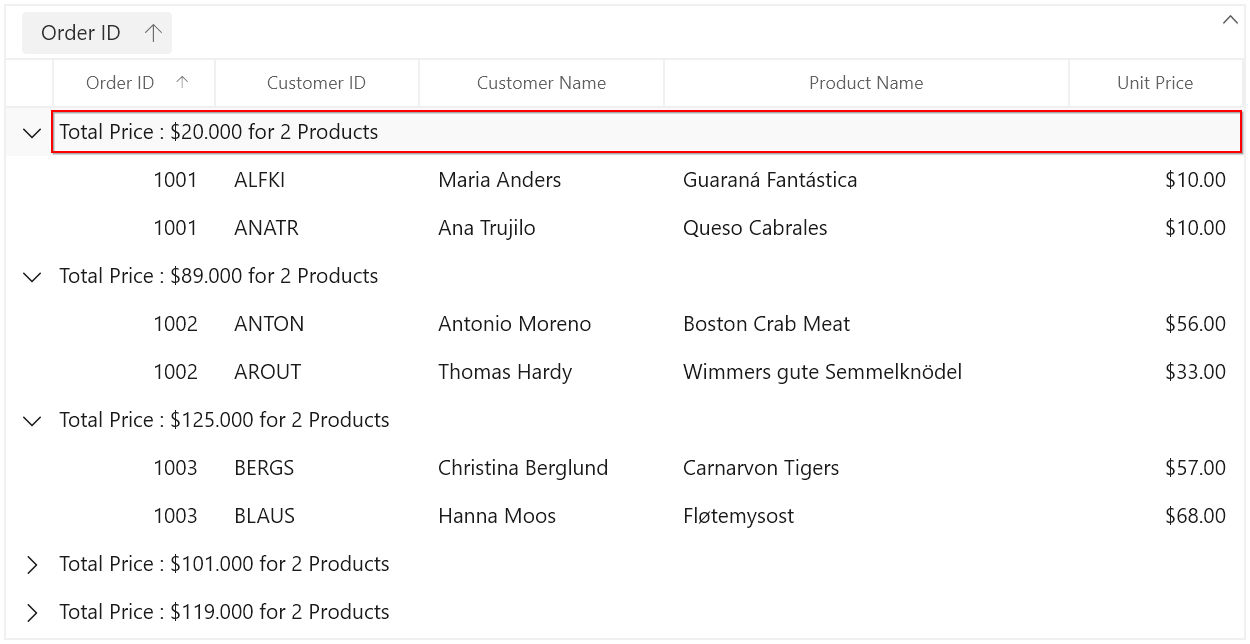Click the Wimmers gute Semmelknödel product cell
The width and height of the screenshot is (1250, 644).
coord(867,372)
